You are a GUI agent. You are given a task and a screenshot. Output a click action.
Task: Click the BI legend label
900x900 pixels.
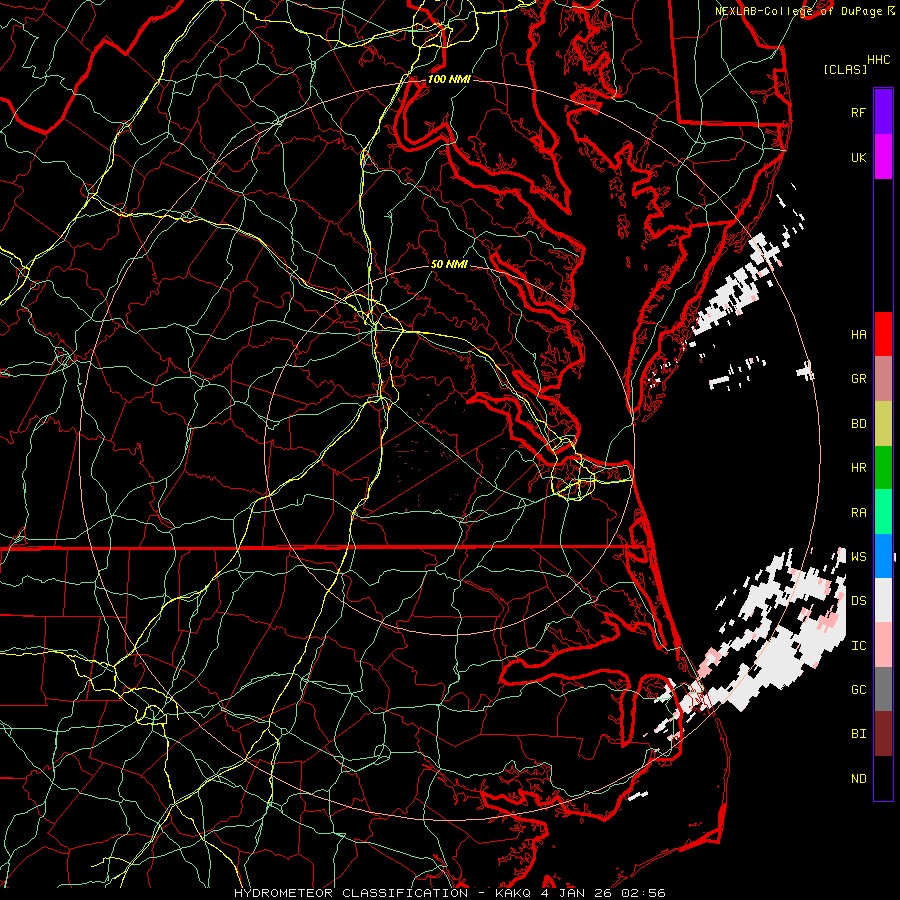[x=858, y=734]
